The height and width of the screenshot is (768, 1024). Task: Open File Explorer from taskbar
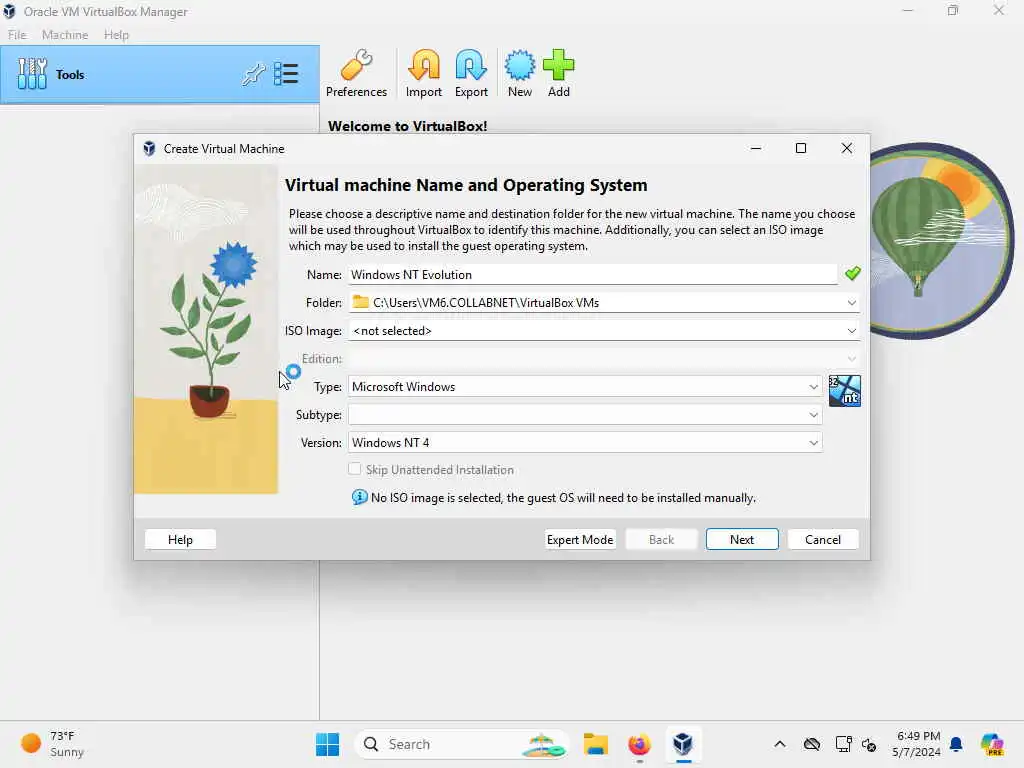pos(596,744)
